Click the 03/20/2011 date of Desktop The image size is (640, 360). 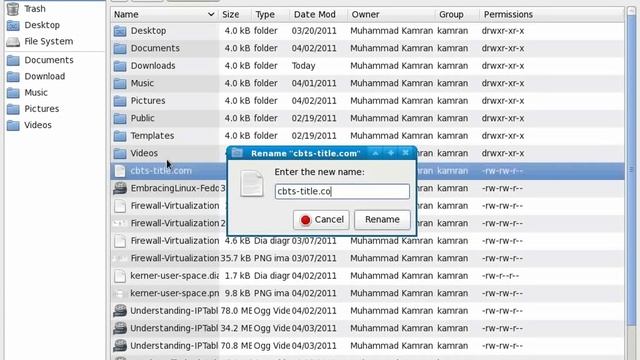[314, 31]
